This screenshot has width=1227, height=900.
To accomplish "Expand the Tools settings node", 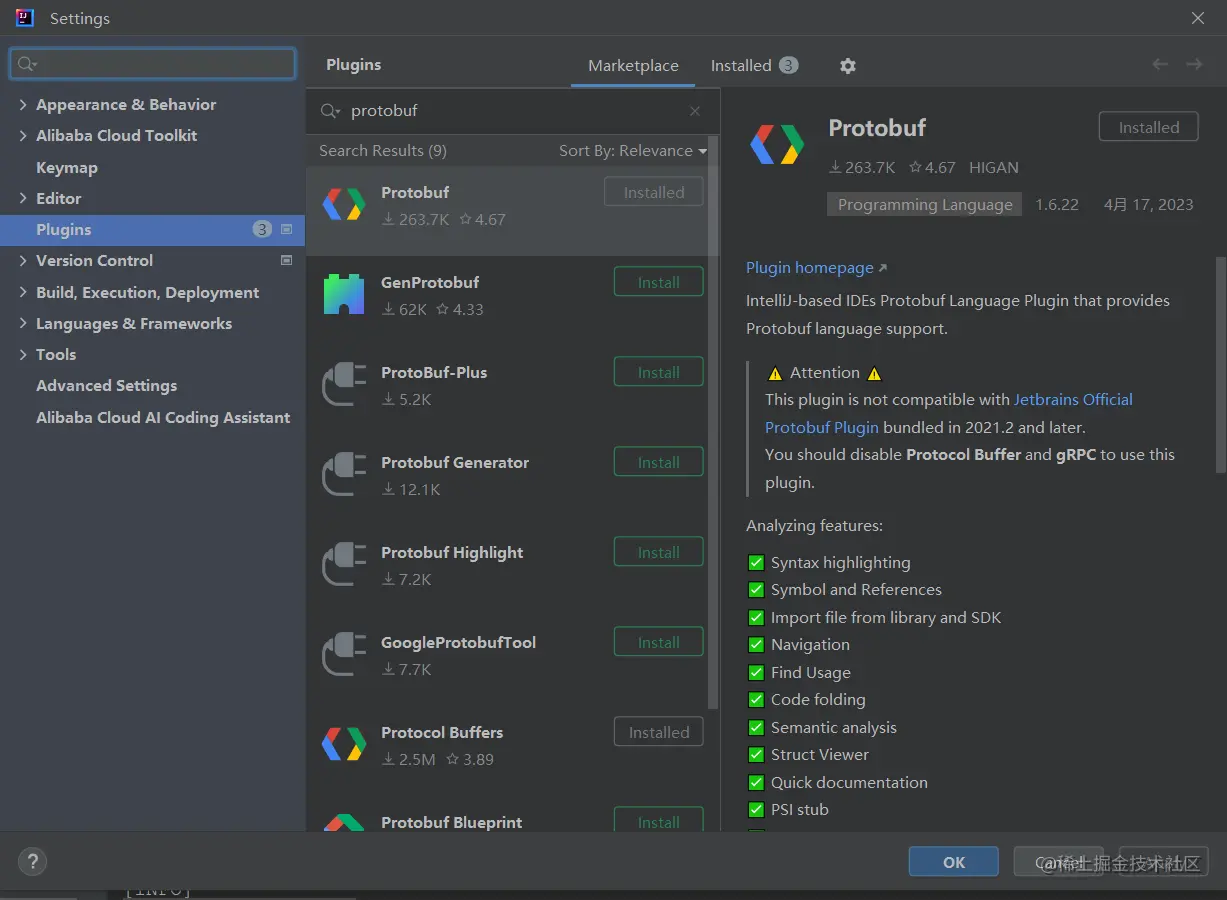I will (x=23, y=354).
